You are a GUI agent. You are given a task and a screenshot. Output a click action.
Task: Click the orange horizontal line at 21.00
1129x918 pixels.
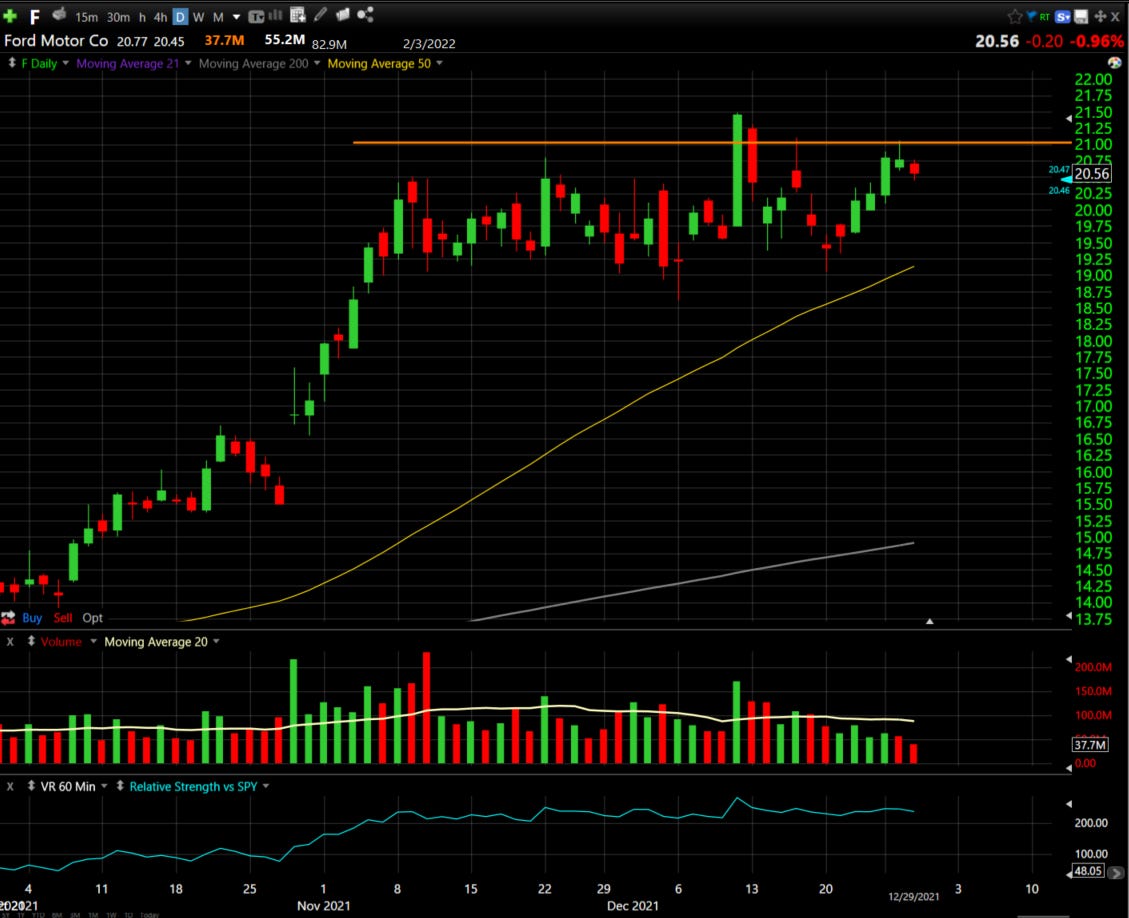point(711,143)
